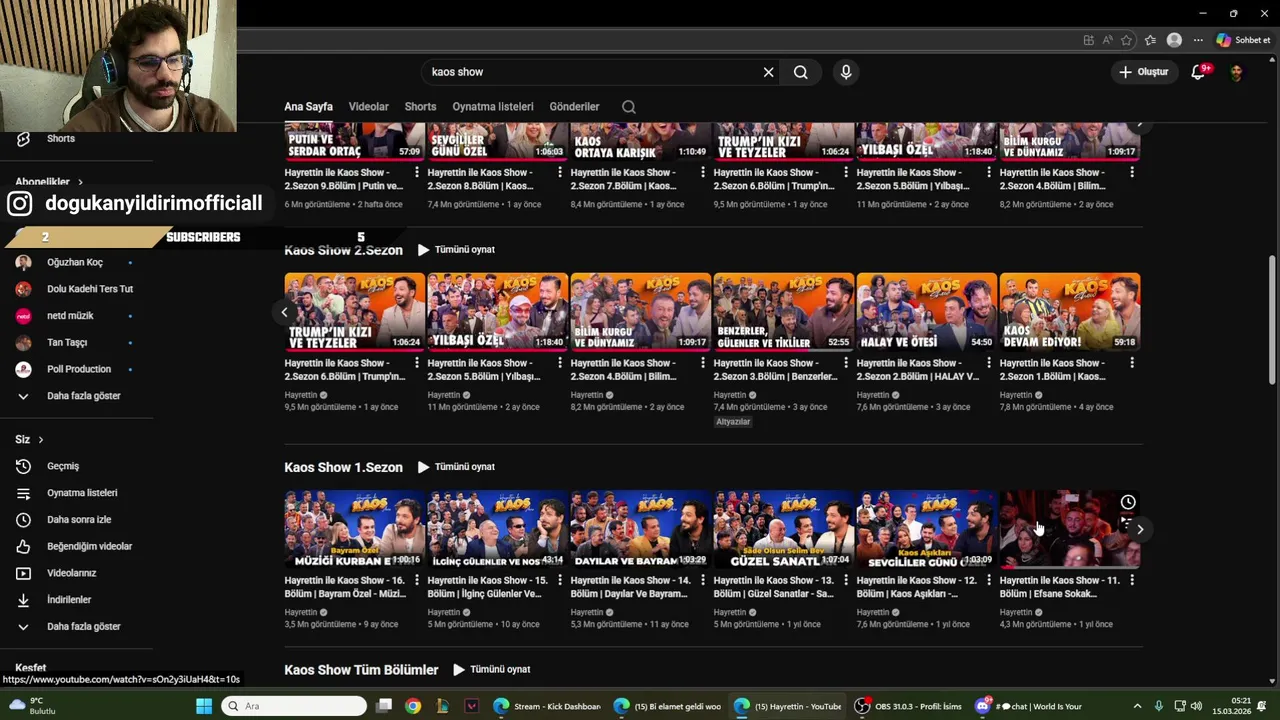Activate voice search microphone icon
The height and width of the screenshot is (720, 1280).
tap(846, 72)
